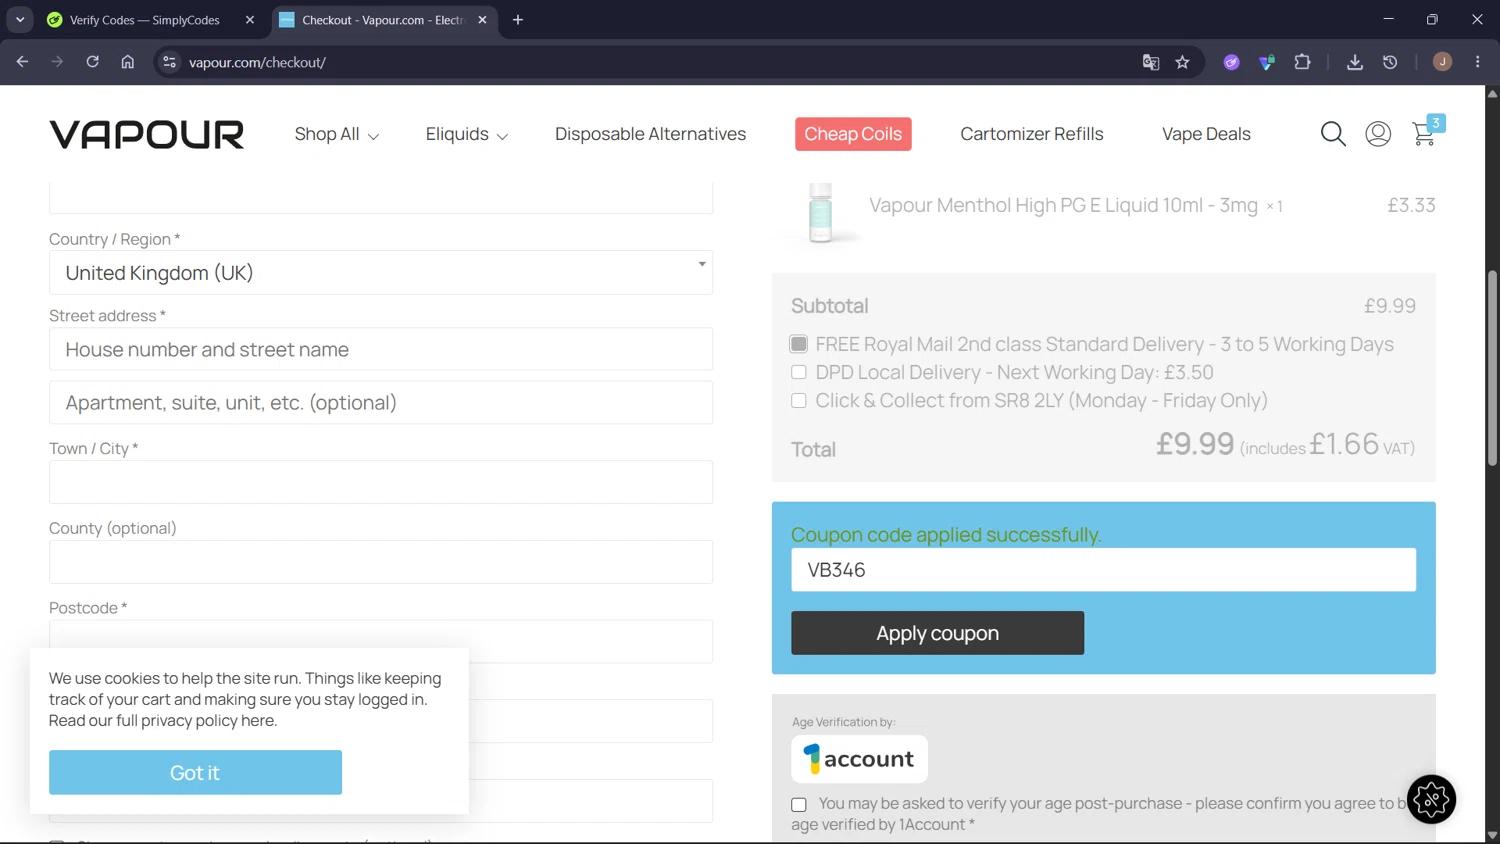
Task: Open cookie settings floating icon
Action: pos(1431,799)
